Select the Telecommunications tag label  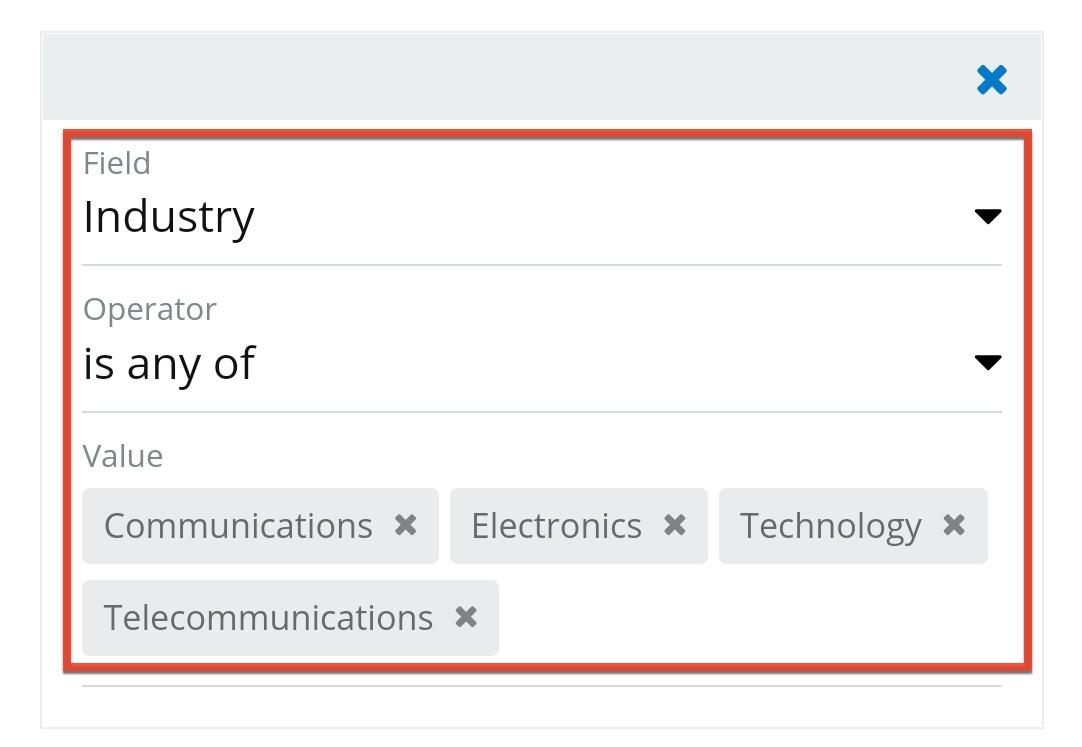point(268,618)
